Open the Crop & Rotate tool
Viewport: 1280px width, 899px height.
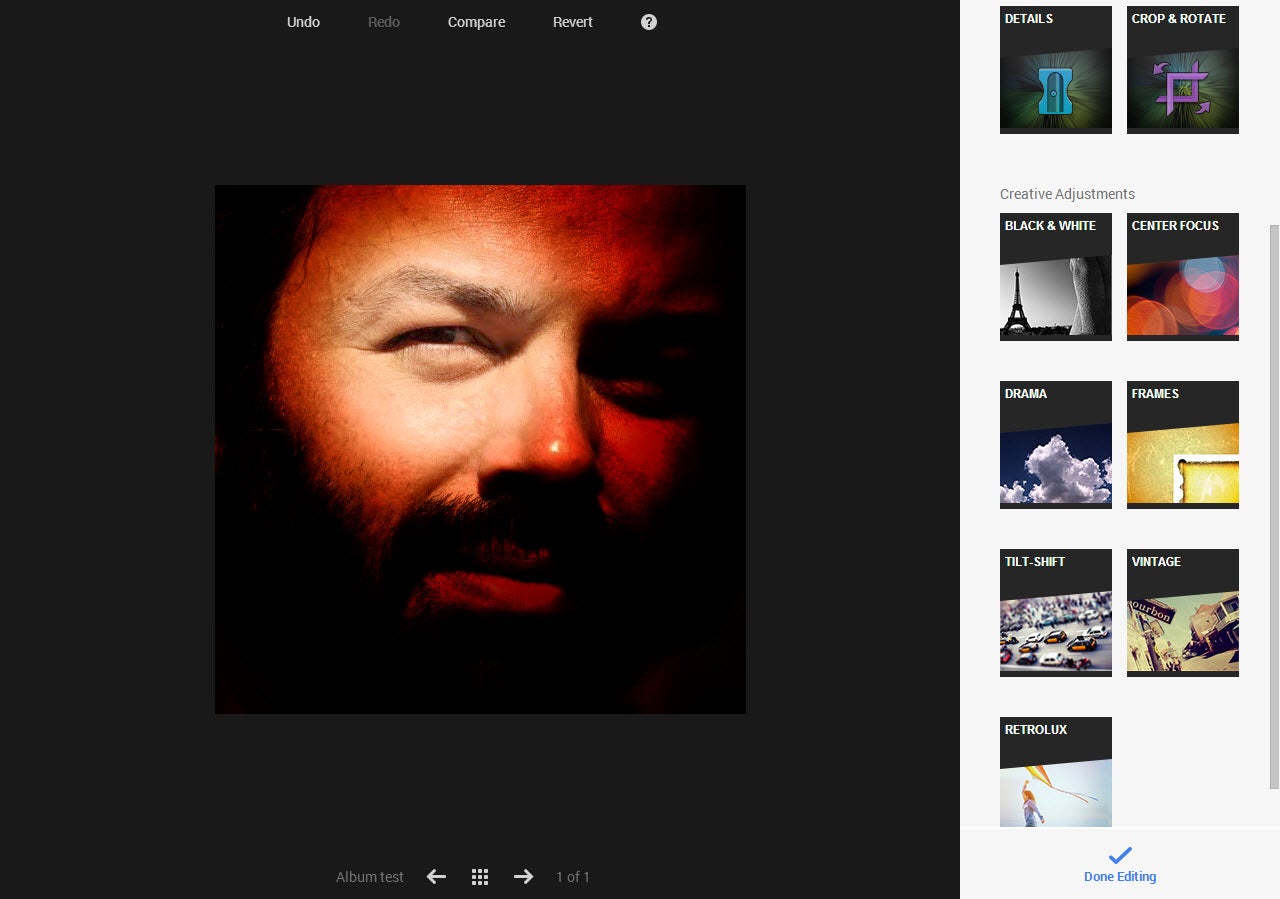[x=1182, y=70]
